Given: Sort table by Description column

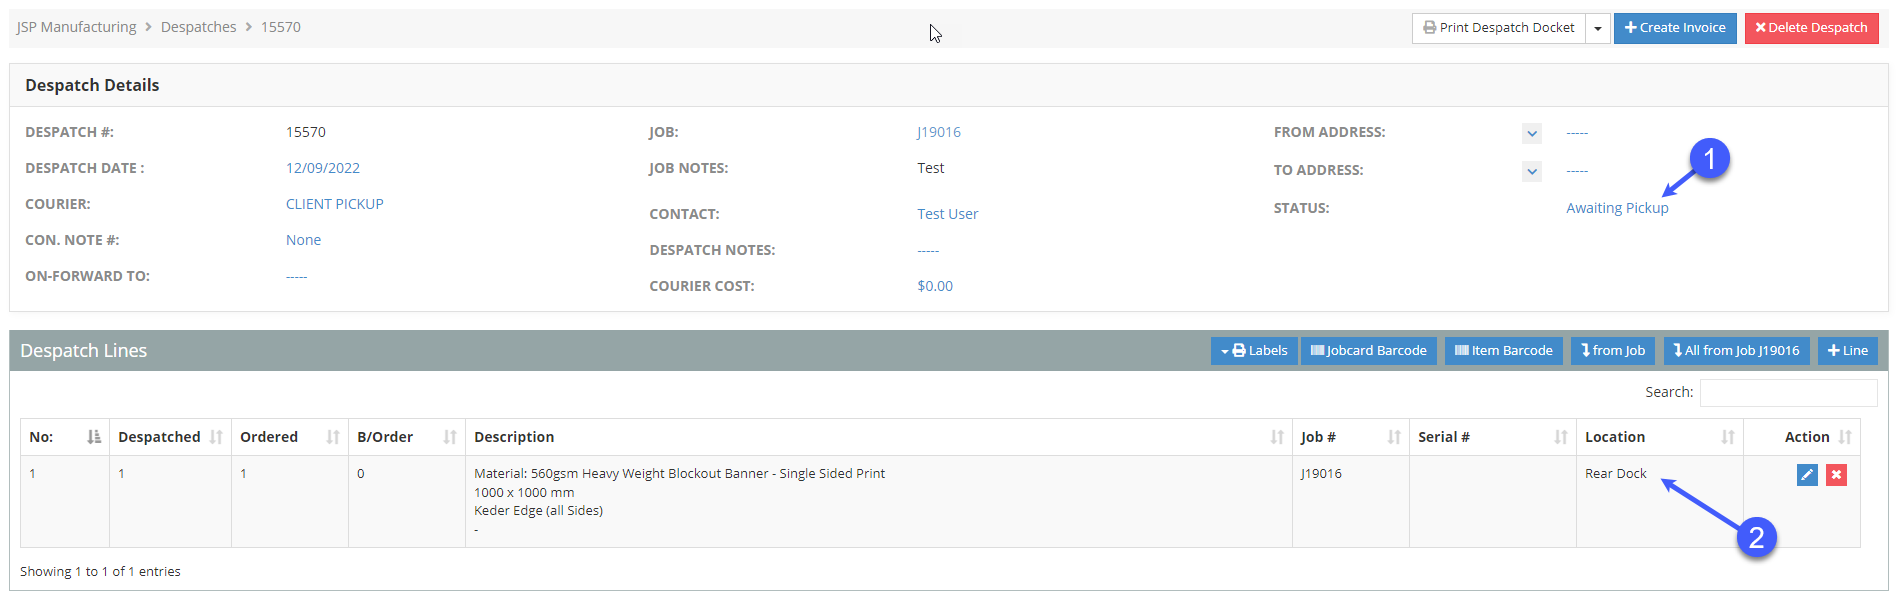Looking at the screenshot, I should pos(1277,437).
